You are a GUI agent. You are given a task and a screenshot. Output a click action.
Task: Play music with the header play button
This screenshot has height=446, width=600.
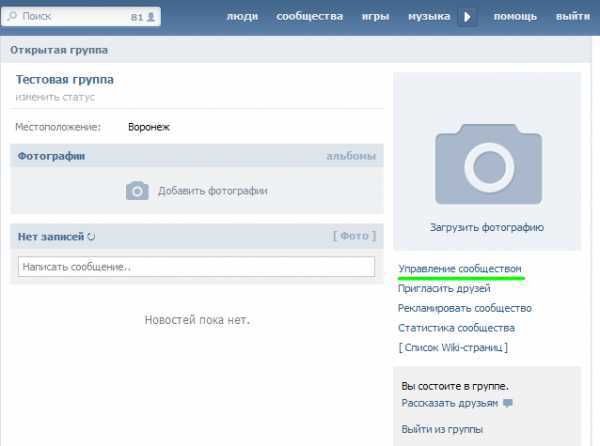coord(467,17)
